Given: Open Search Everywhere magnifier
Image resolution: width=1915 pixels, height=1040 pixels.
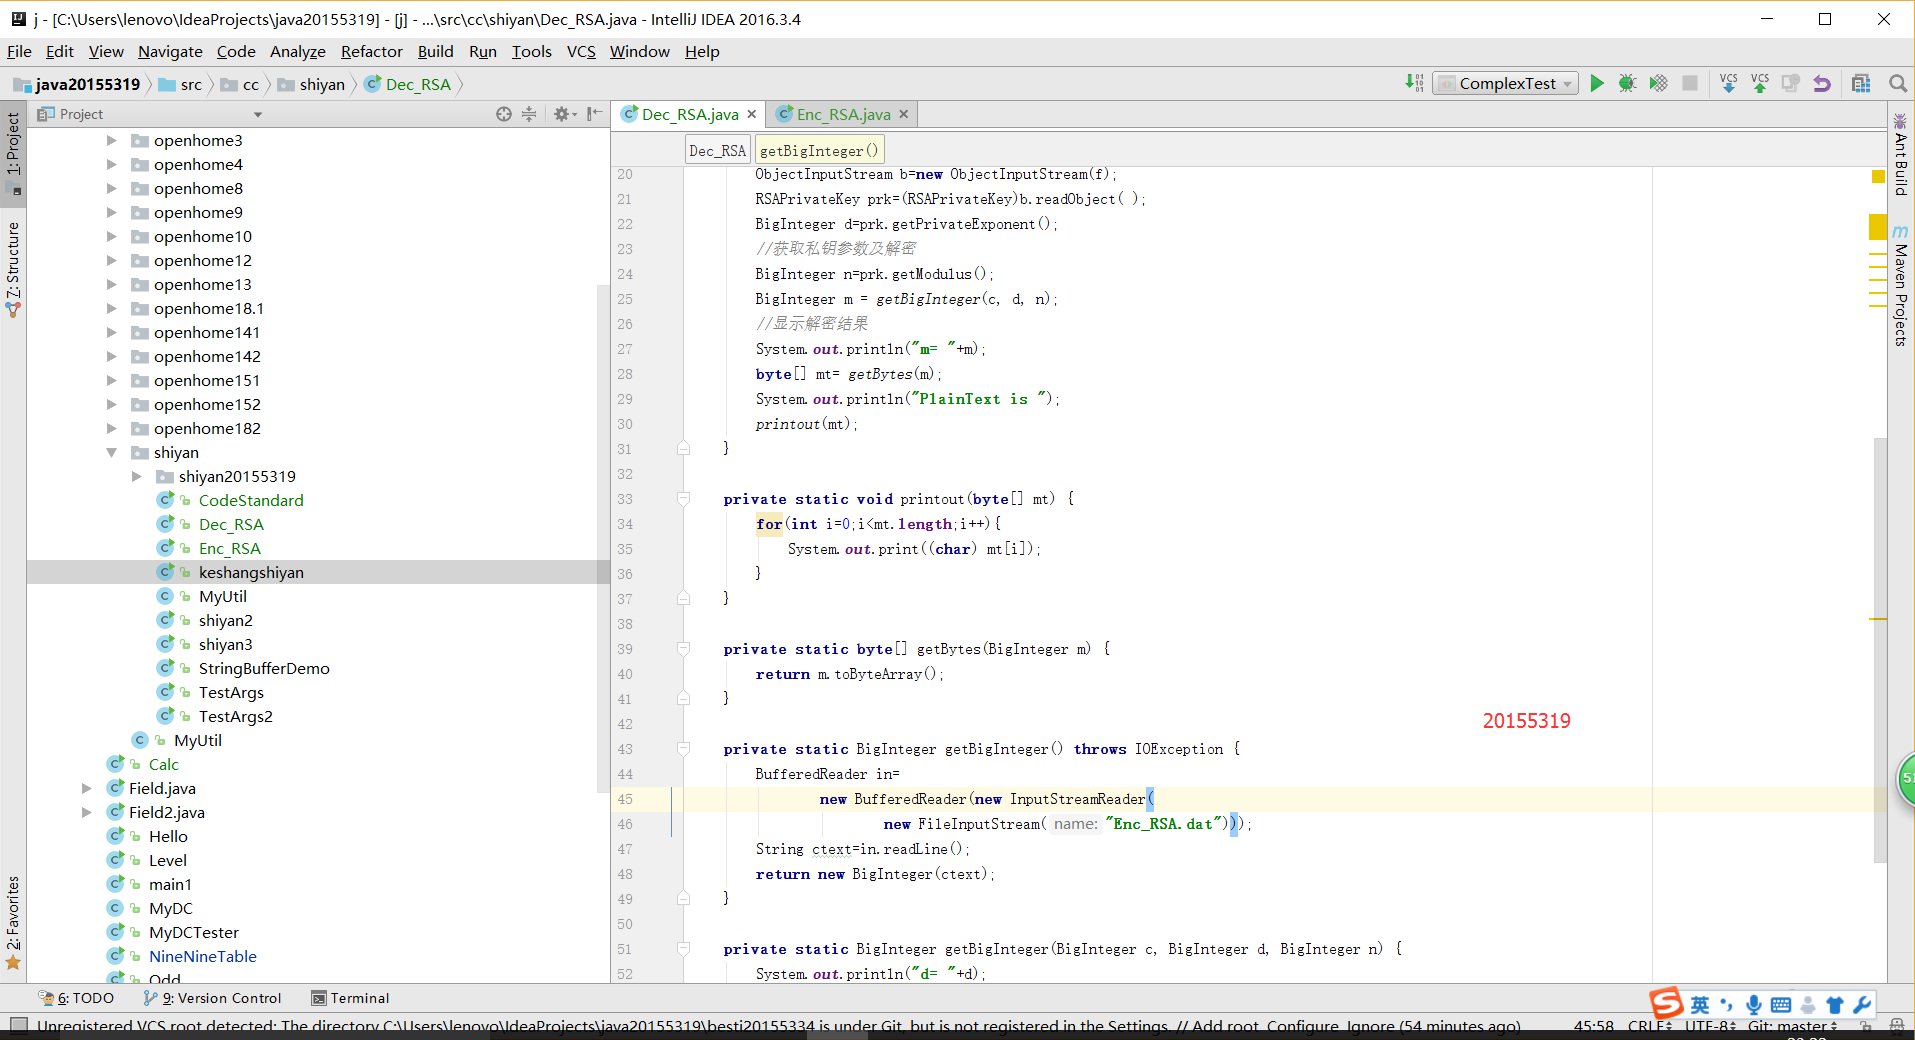Looking at the screenshot, I should (x=1897, y=84).
